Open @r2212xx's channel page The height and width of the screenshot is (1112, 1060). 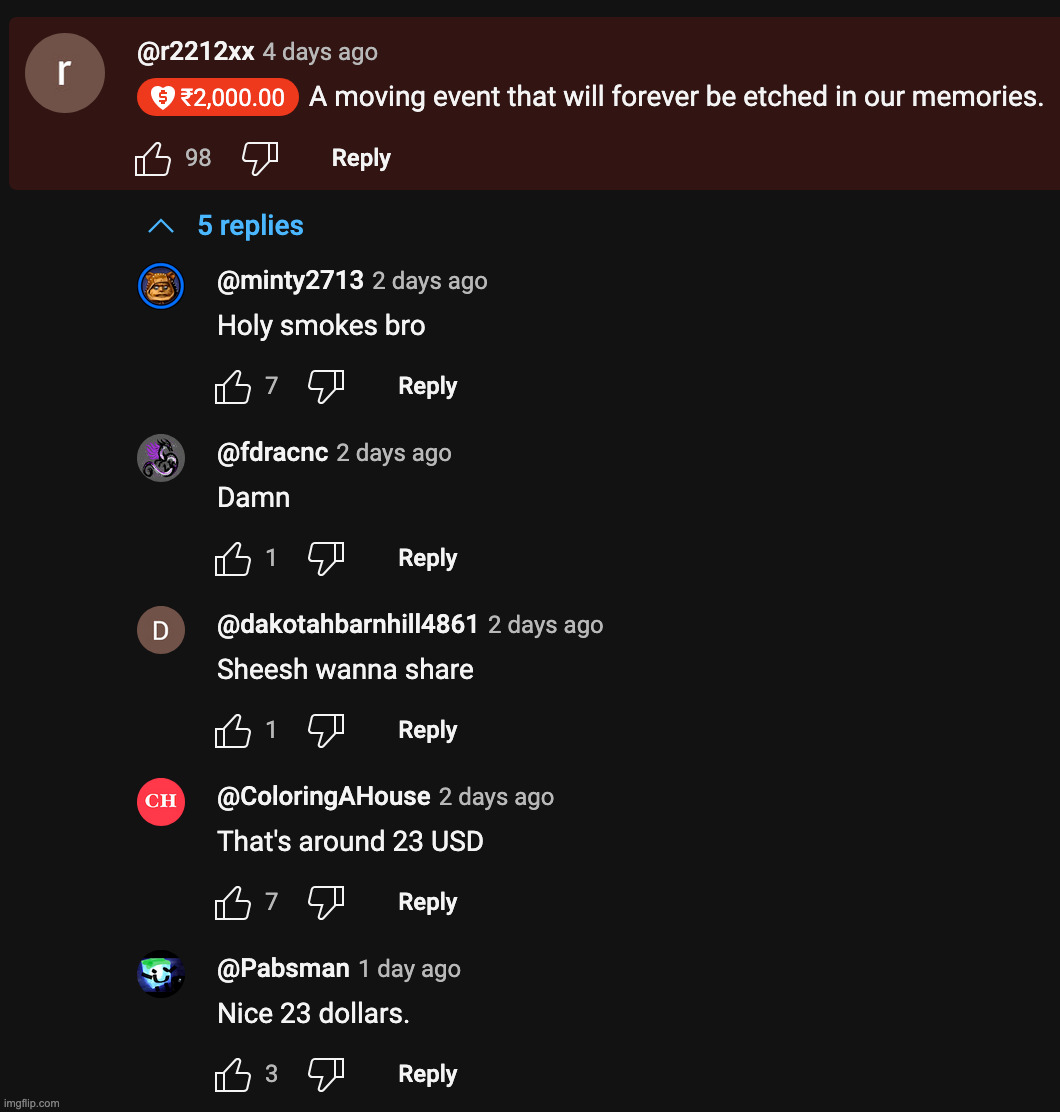[x=195, y=52]
